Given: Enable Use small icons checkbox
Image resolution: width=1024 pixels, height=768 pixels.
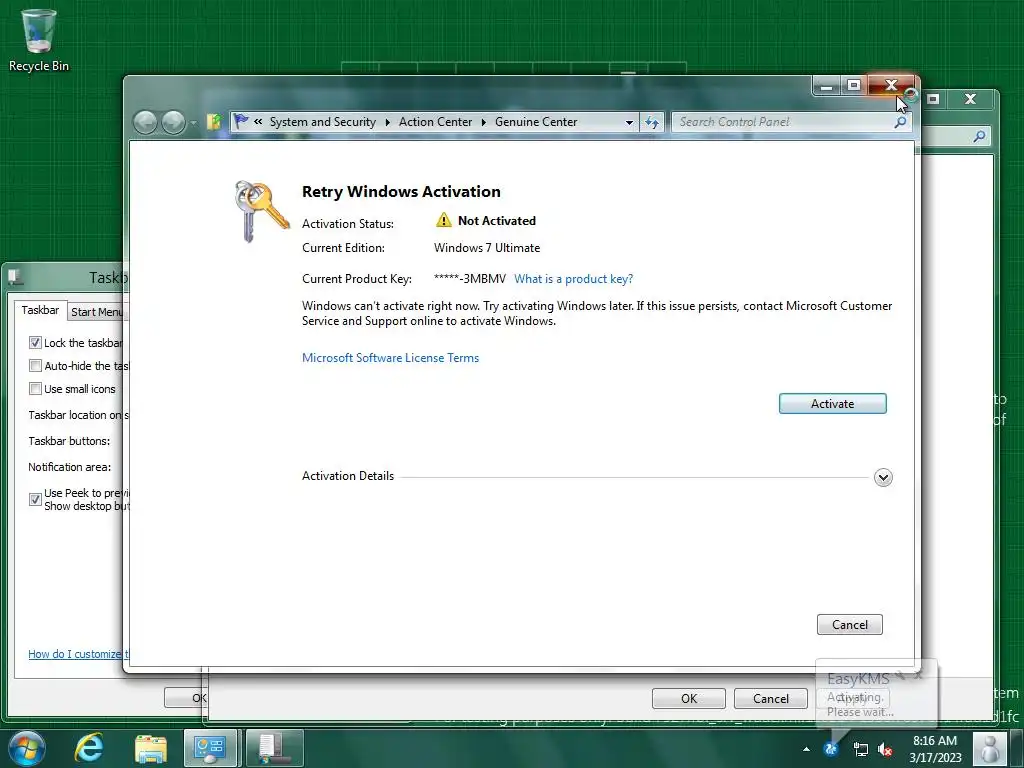Looking at the screenshot, I should tap(35, 389).
